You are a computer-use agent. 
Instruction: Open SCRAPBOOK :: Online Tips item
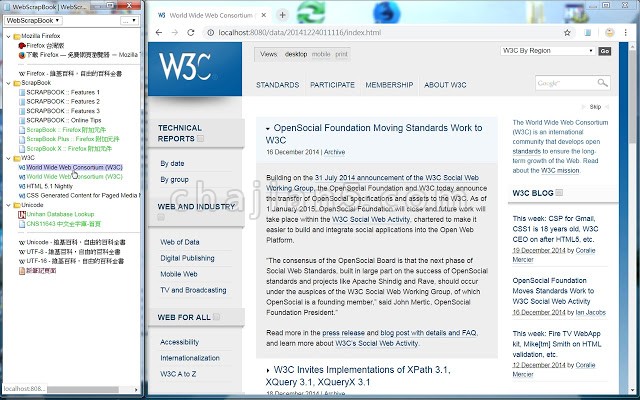click(x=64, y=121)
